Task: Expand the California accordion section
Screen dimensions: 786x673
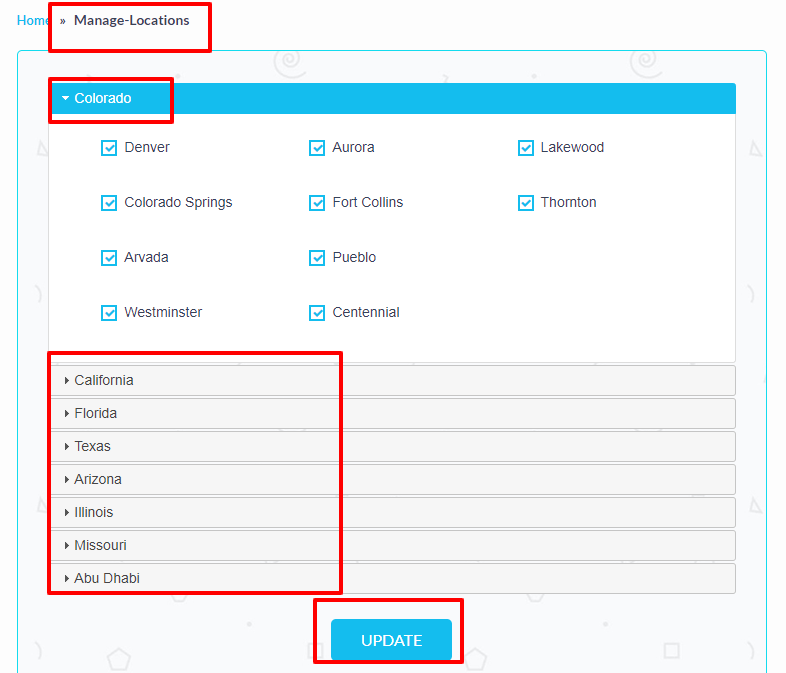Action: point(103,381)
